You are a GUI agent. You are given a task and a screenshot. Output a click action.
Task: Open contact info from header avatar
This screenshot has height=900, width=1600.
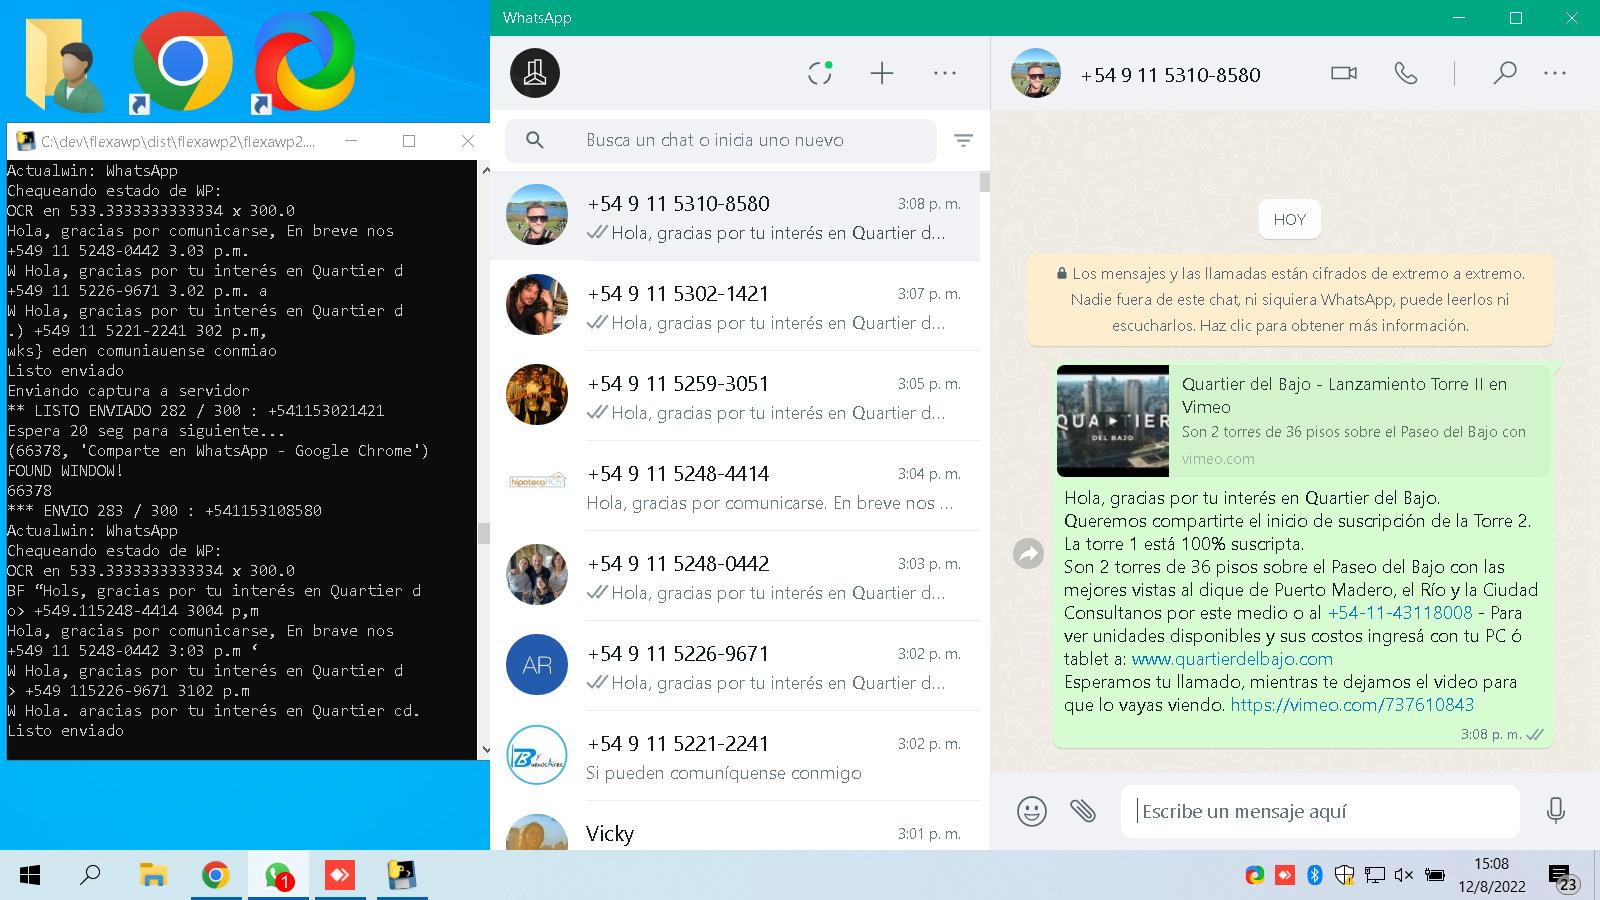1036,73
